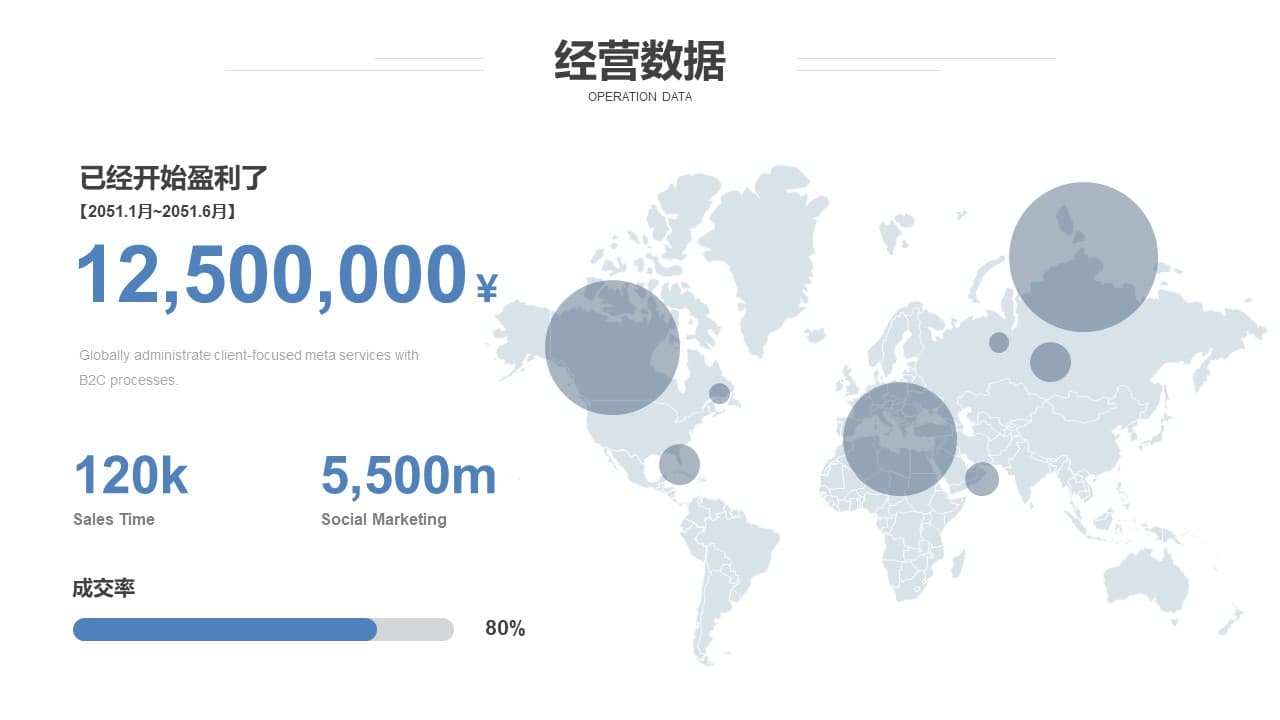Select the 'Globally administrate' description paragraph
Image resolution: width=1280 pixels, height=720 pixels.
click(x=249, y=367)
